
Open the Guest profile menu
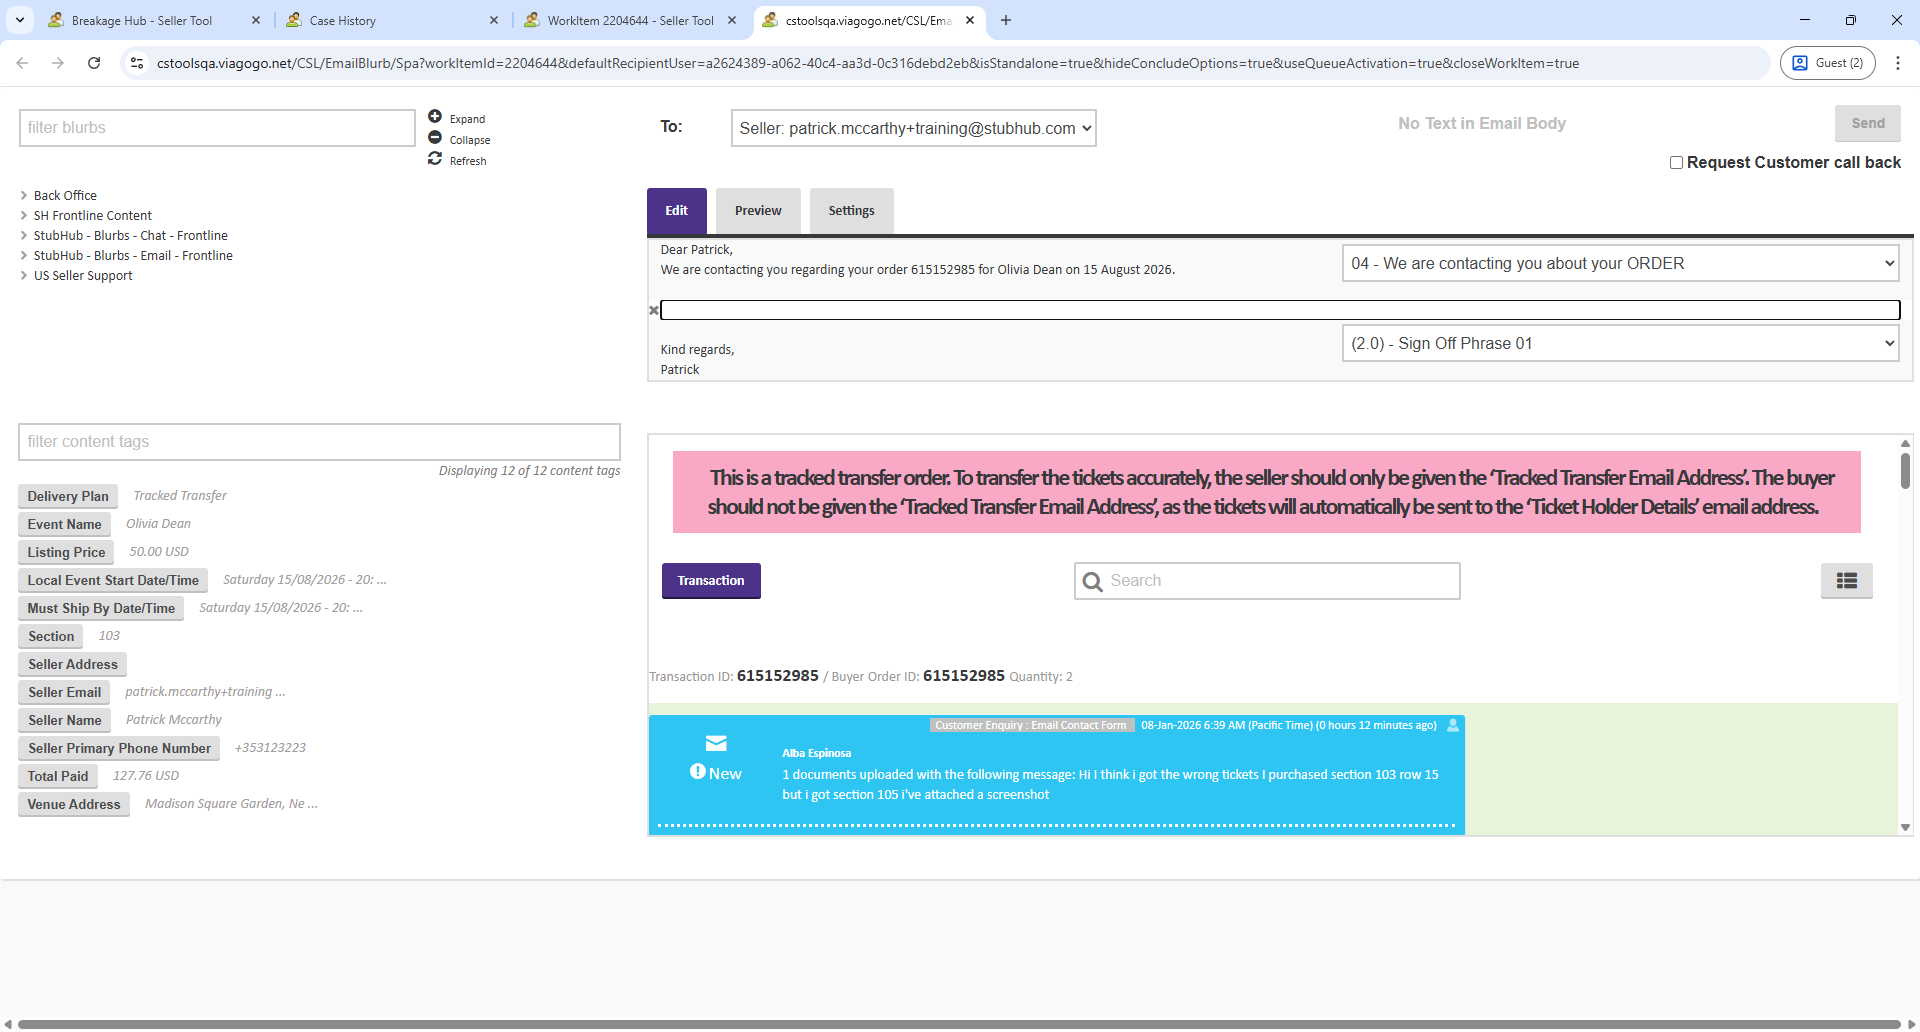[1827, 63]
